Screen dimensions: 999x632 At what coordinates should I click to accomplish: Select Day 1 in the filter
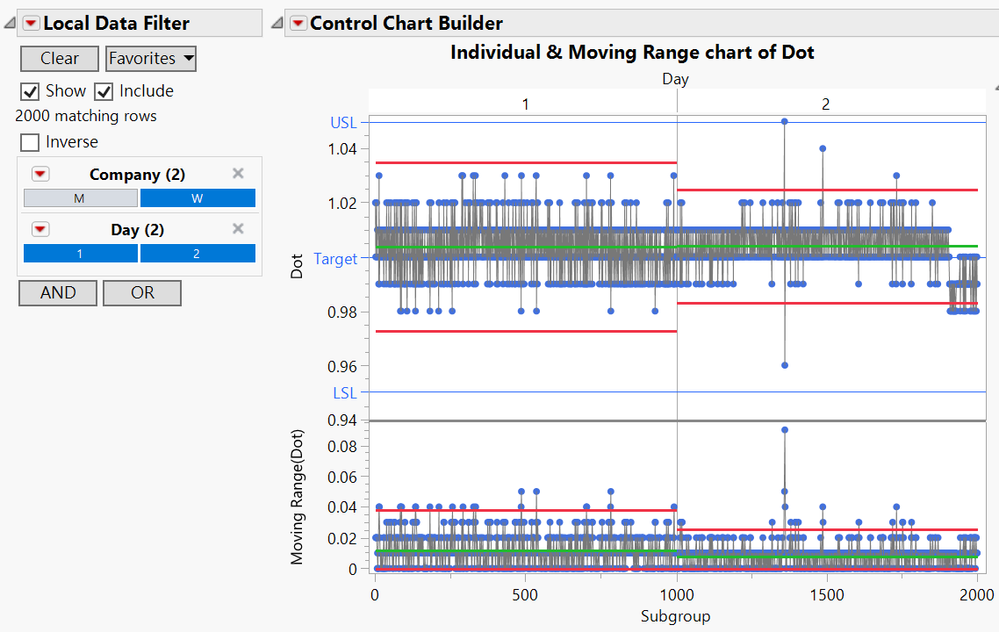[x=81, y=254]
